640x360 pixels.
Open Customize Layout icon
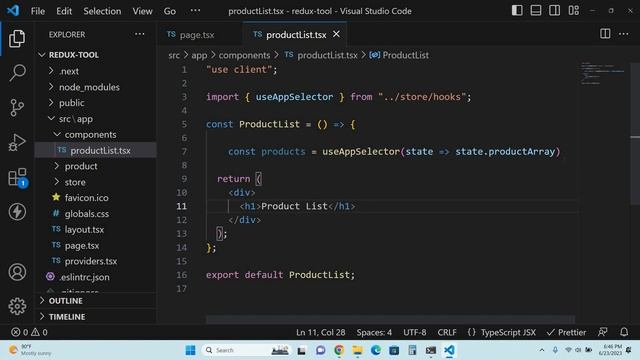tap(573, 11)
